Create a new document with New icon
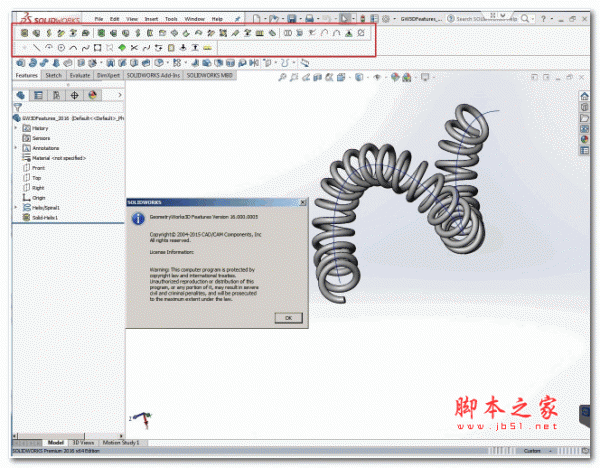 (x=256, y=18)
